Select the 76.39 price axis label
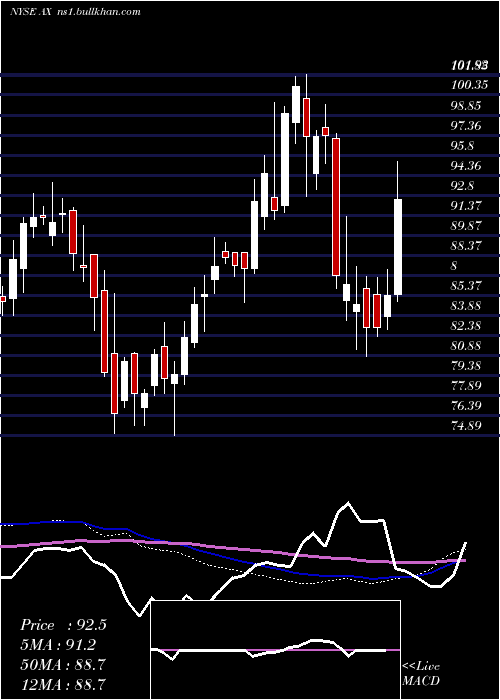Image resolution: width=500 pixels, height=700 pixels. click(466, 406)
